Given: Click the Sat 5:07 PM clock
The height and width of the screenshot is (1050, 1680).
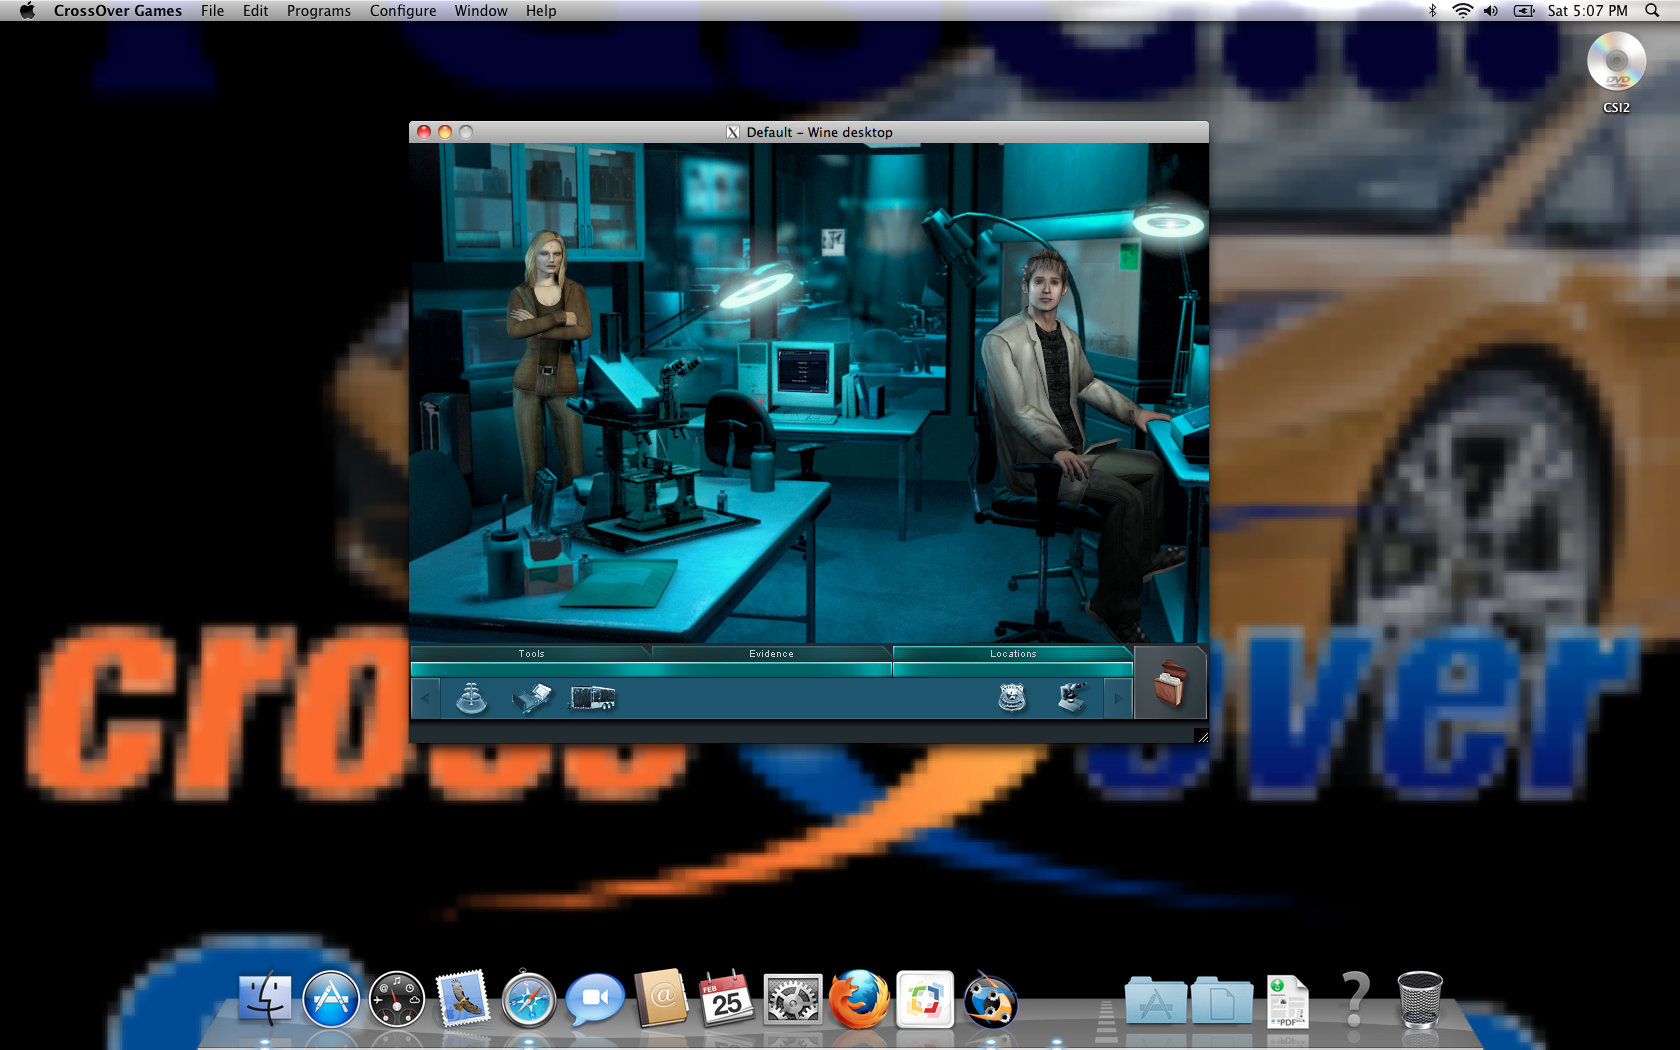Looking at the screenshot, I should tap(1587, 11).
